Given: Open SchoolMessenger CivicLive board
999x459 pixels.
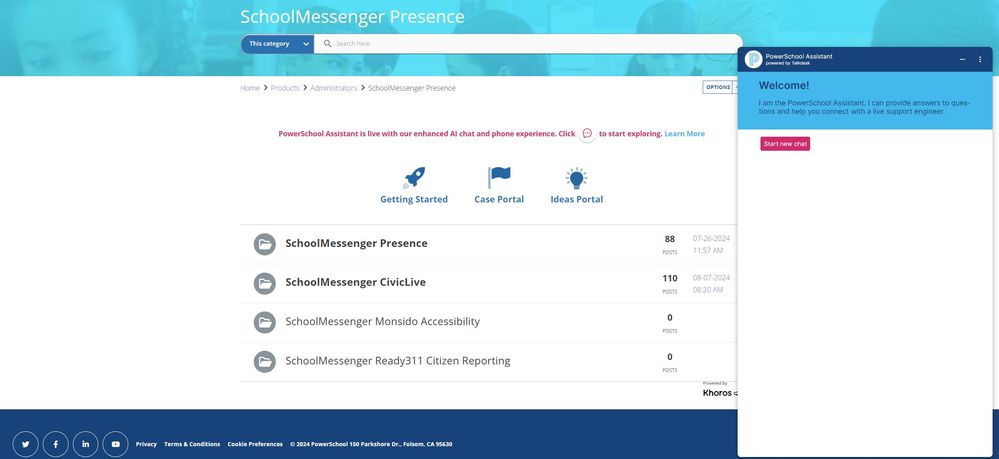Looking at the screenshot, I should 355,282.
